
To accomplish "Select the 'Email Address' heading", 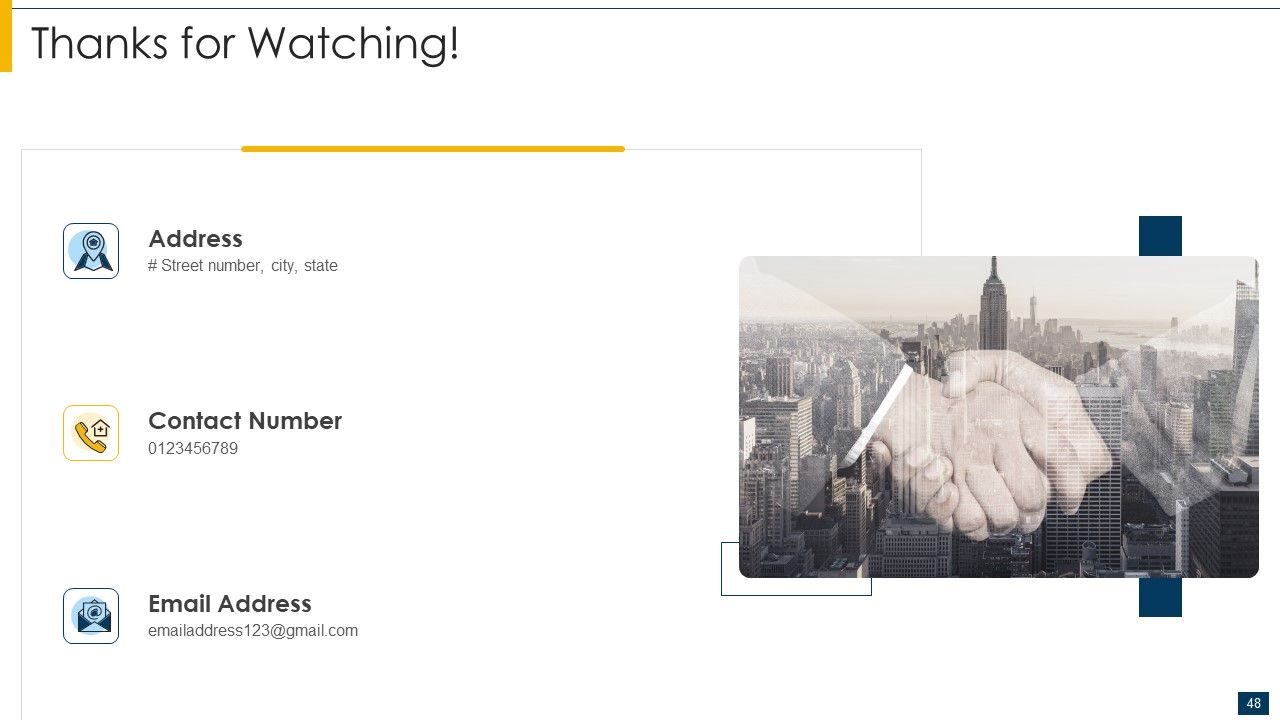I will tap(230, 604).
